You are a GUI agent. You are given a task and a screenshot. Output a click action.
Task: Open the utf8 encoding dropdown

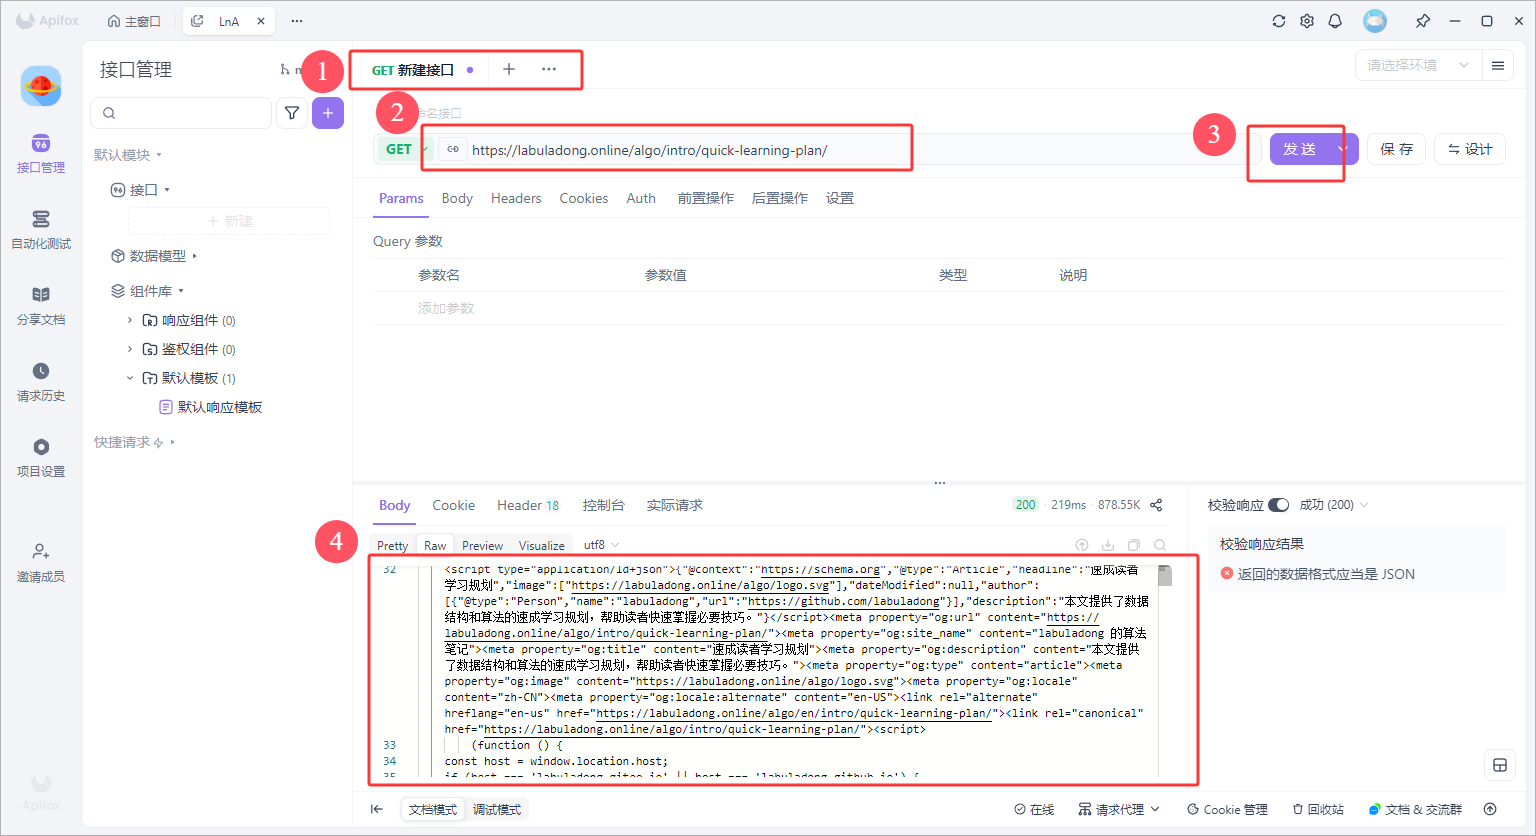tap(601, 545)
